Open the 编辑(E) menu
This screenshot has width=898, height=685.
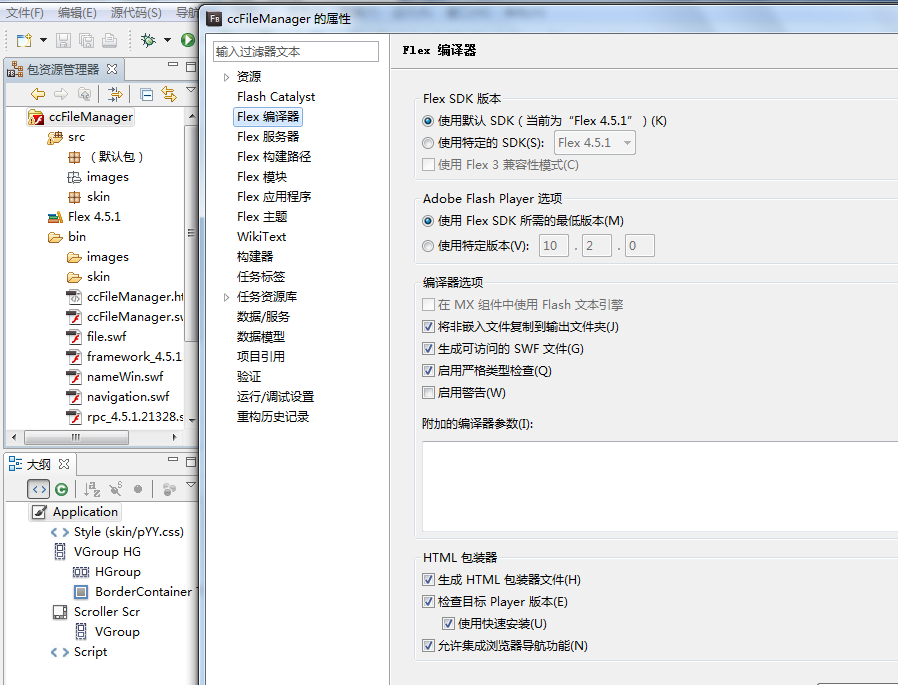(x=77, y=13)
